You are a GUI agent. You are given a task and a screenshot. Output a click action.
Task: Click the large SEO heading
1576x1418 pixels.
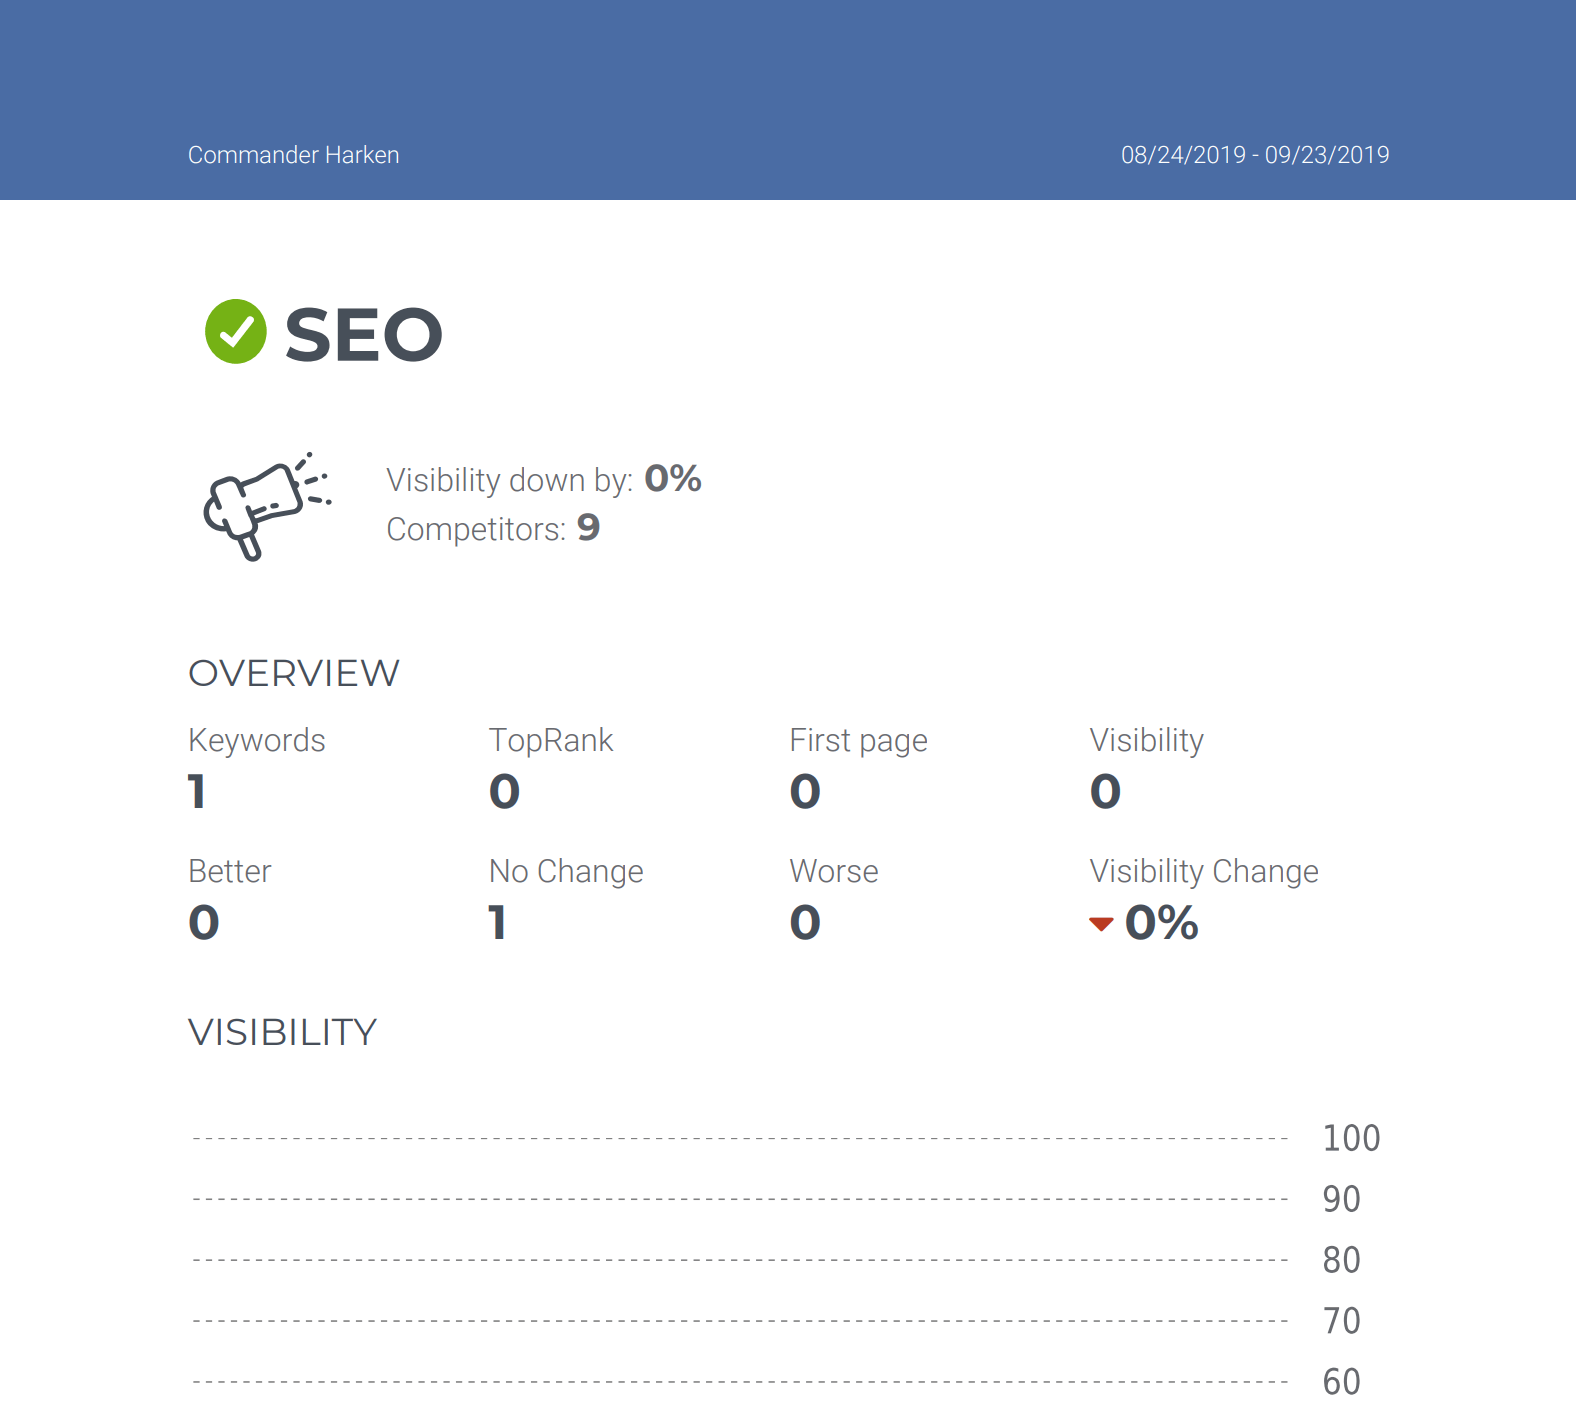[x=364, y=335]
